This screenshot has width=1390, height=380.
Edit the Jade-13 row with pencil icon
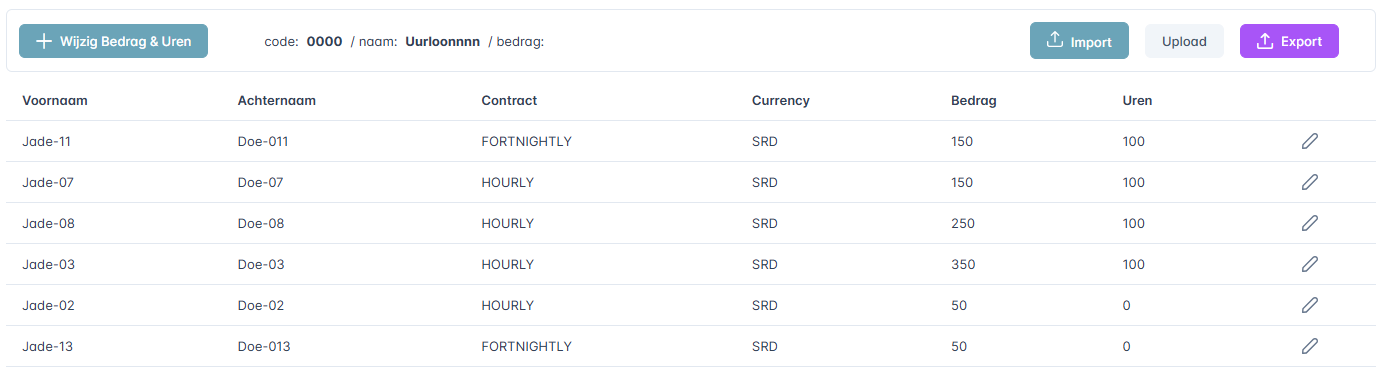(x=1309, y=346)
